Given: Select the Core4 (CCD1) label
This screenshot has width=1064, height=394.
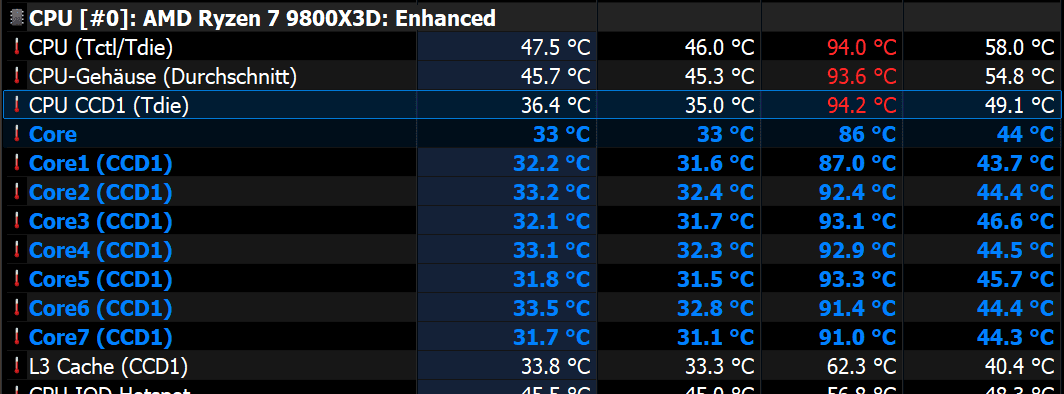Looking at the screenshot, I should click(100, 251).
